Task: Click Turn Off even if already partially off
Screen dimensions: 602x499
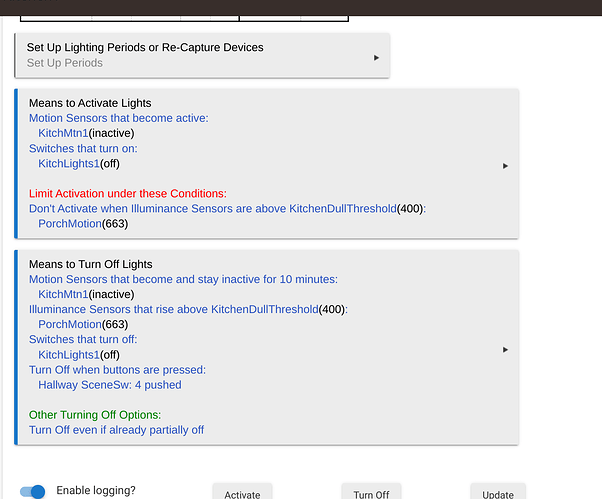Action: click(x=116, y=430)
